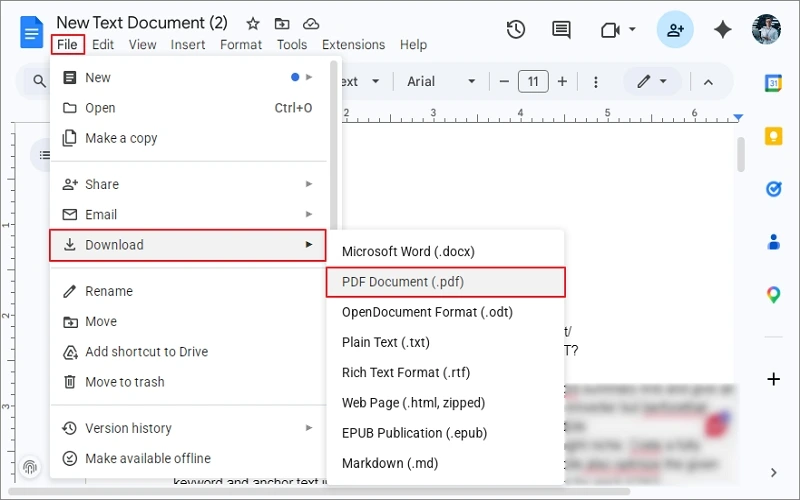Check the cloud save status icon

pos(311,23)
